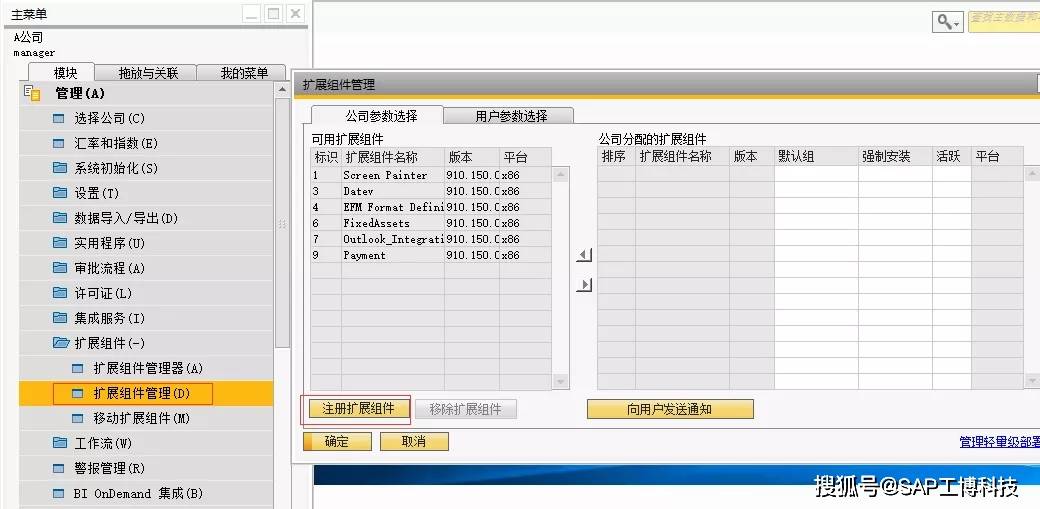Viewport: 1040px width, 509px height.
Task: Click the icon beside 警报管理(R)
Action: [x=60, y=469]
